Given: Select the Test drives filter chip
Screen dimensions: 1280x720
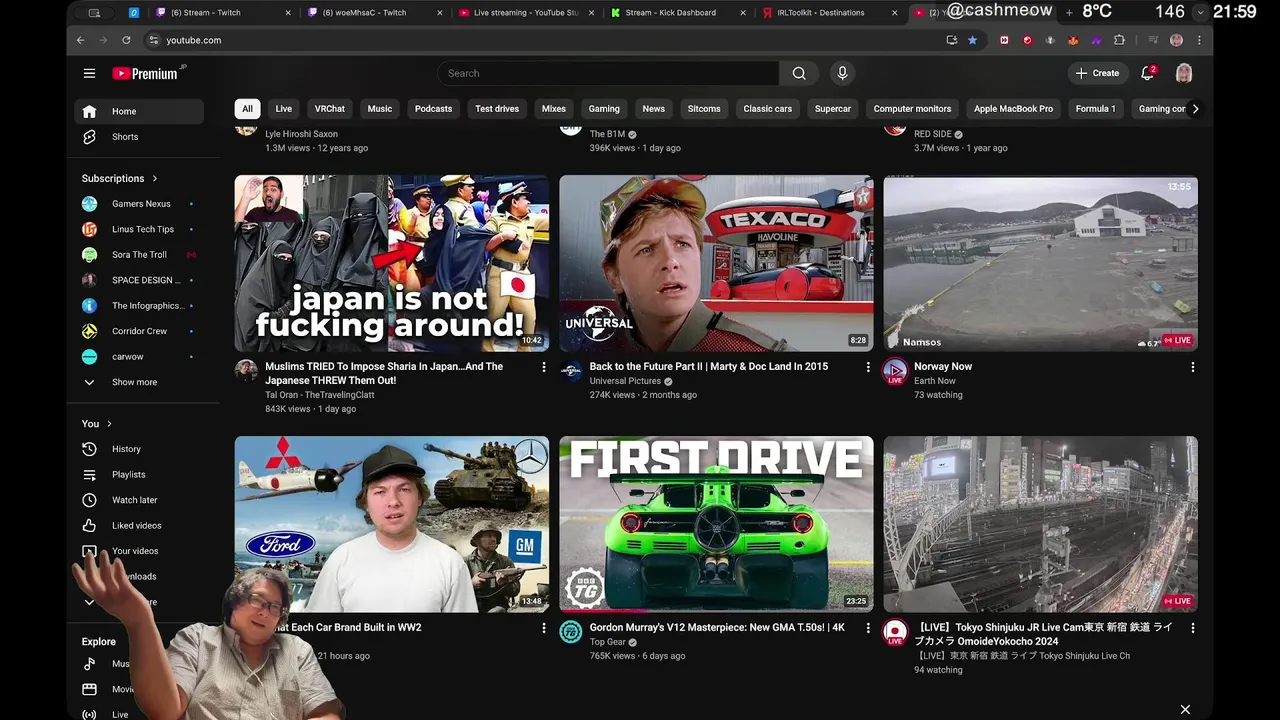Looking at the screenshot, I should click(497, 109).
